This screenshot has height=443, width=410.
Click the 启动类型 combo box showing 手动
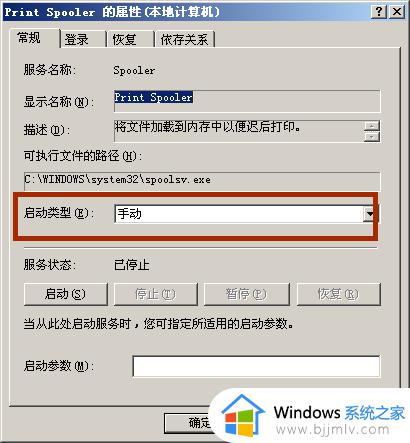[x=245, y=214]
